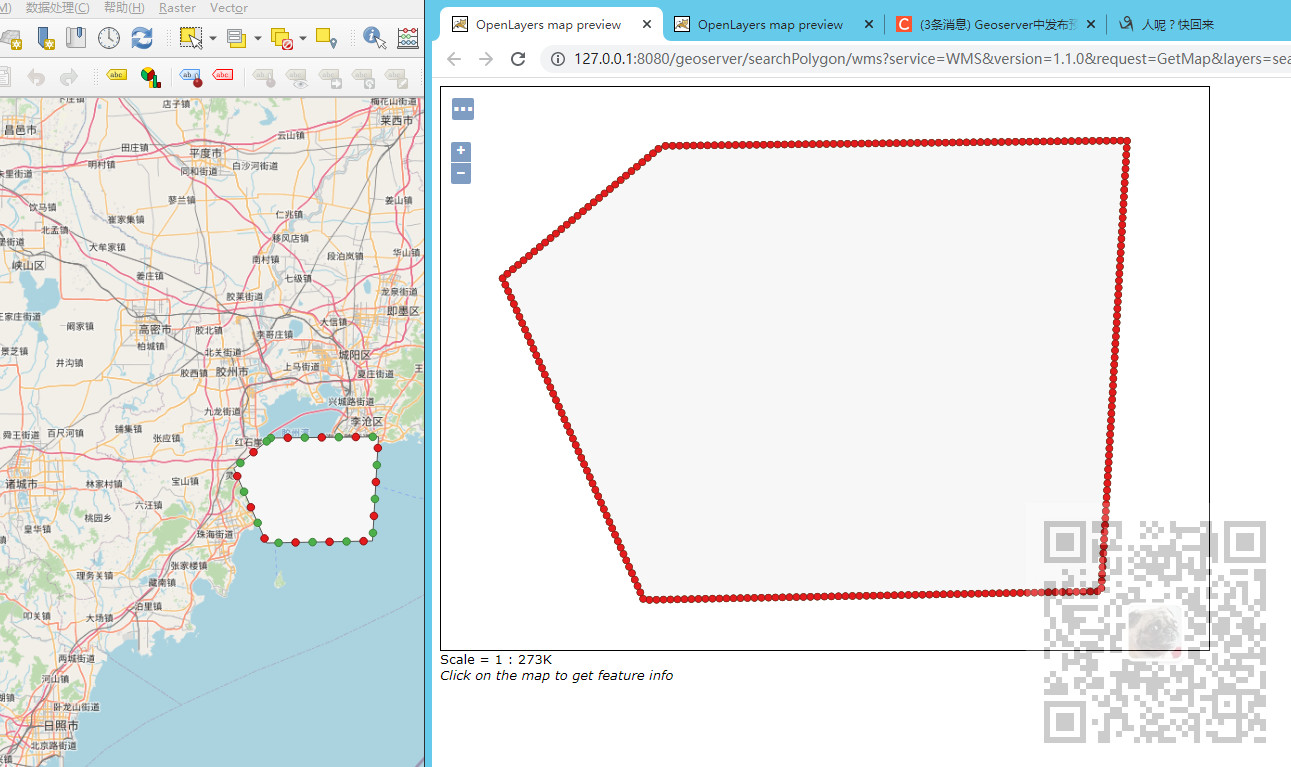Viewport: 1291px width, 767px height.
Task: Open the Temporal Controller clock icon
Action: click(x=108, y=38)
